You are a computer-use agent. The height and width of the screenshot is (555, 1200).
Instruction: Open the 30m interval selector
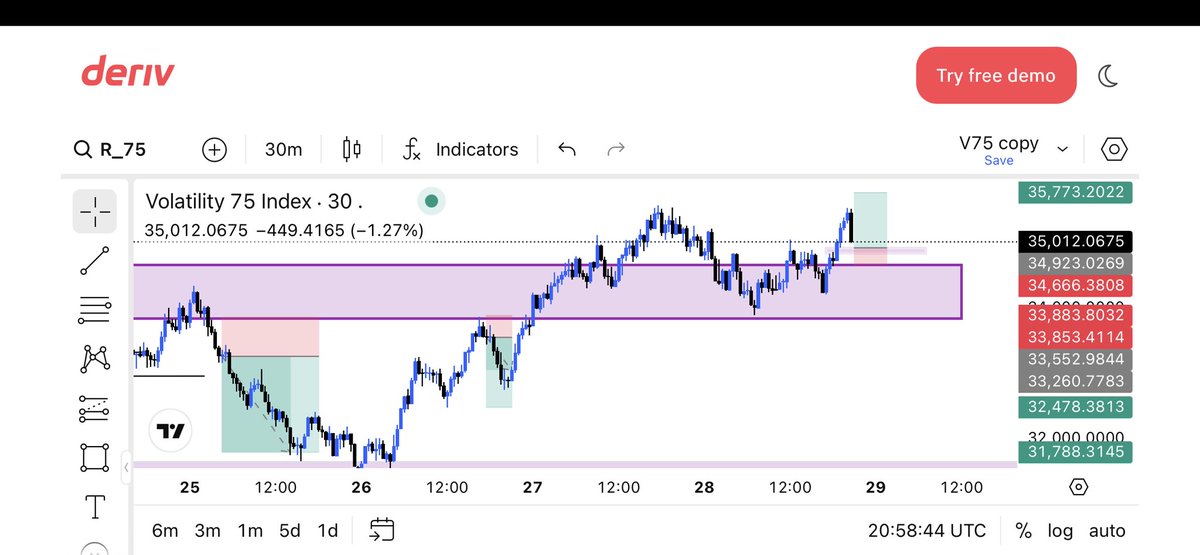click(283, 150)
